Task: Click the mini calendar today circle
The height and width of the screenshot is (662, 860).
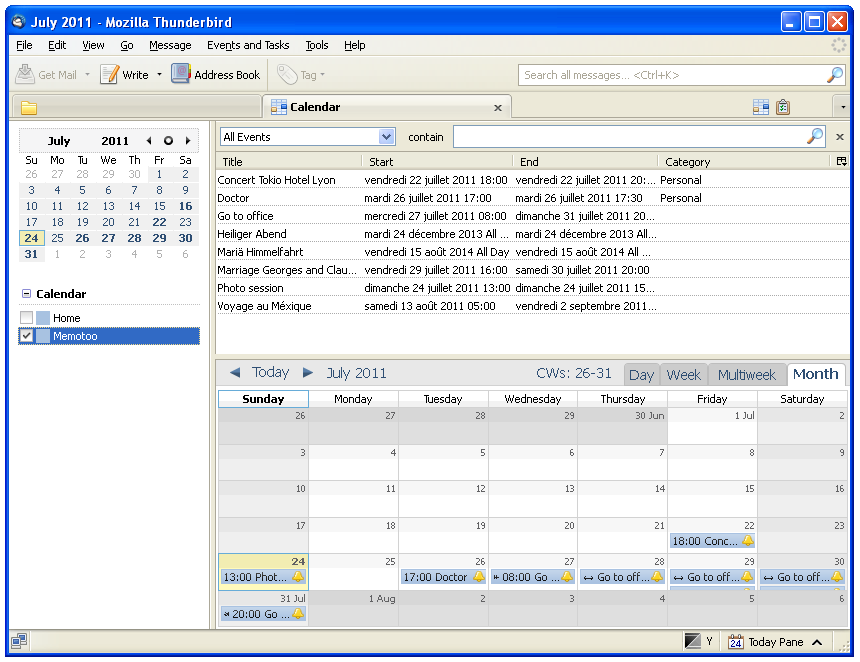Action: coord(168,141)
